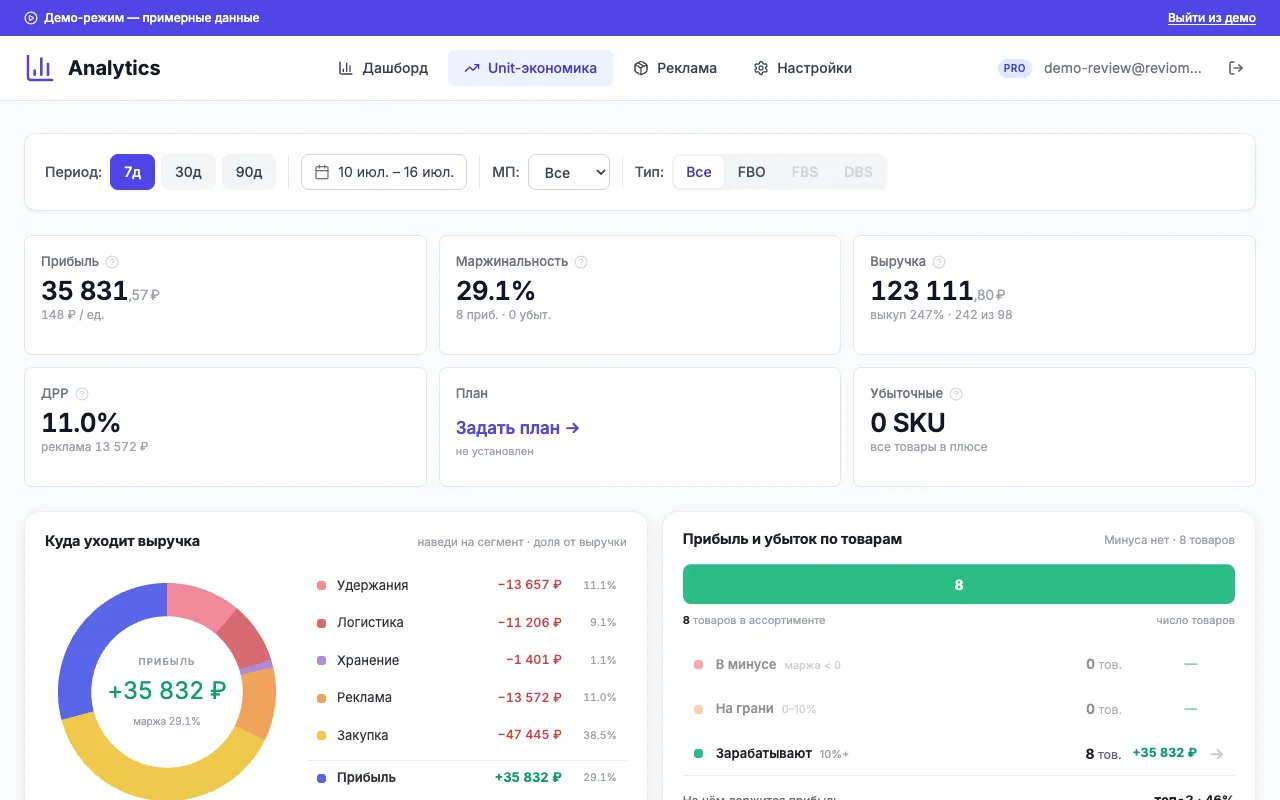Open the Дашборд tab
This screenshot has height=800, width=1280.
[x=383, y=68]
